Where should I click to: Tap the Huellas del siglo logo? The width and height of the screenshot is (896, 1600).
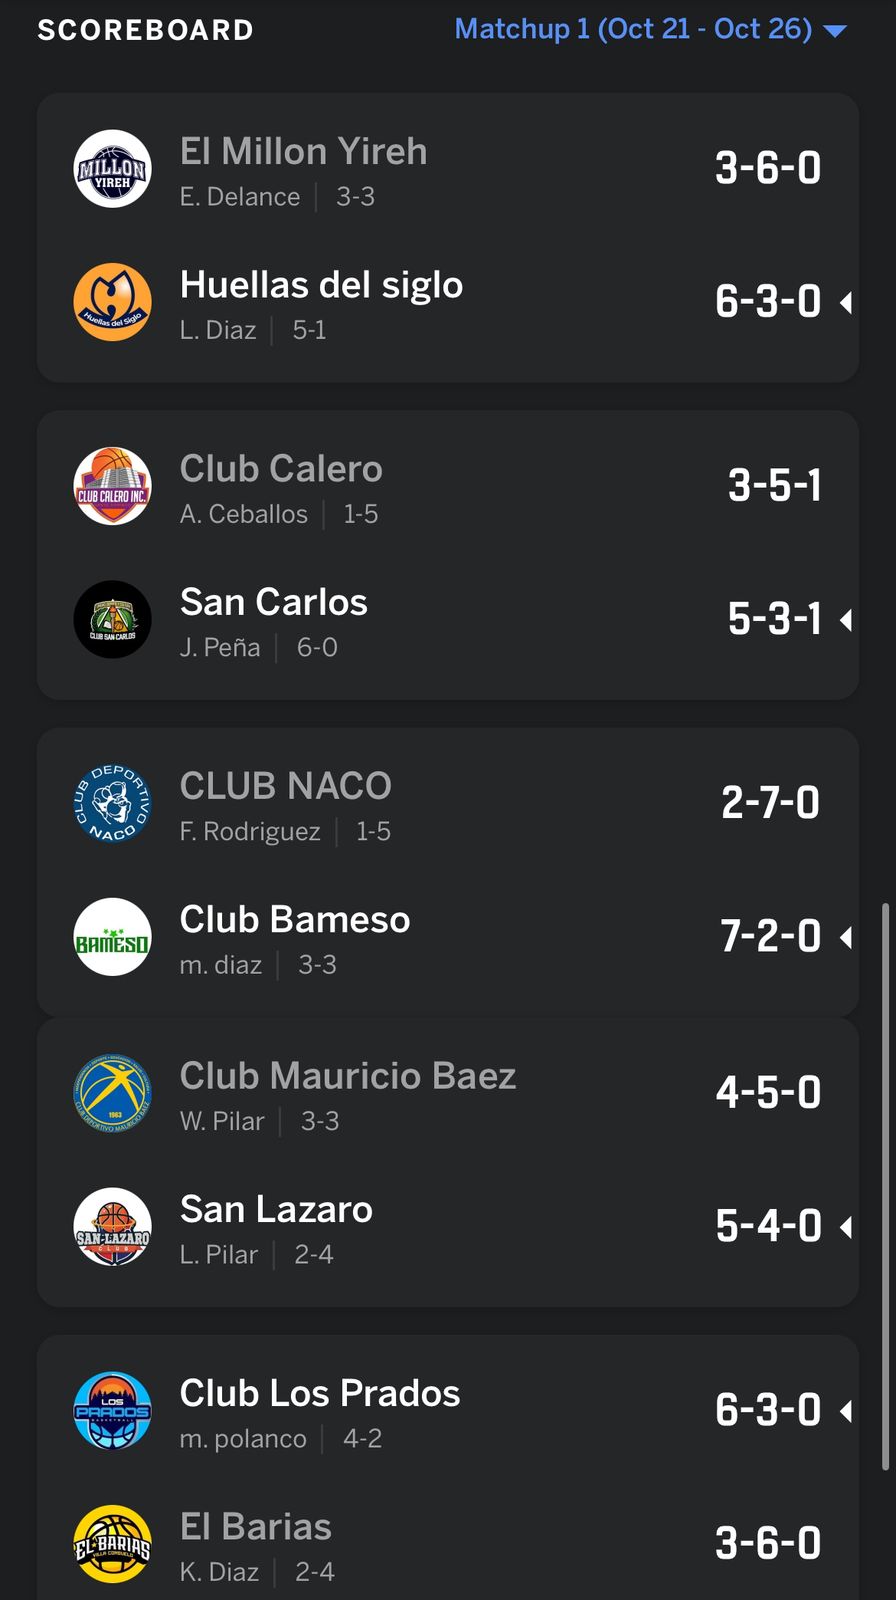coord(113,302)
